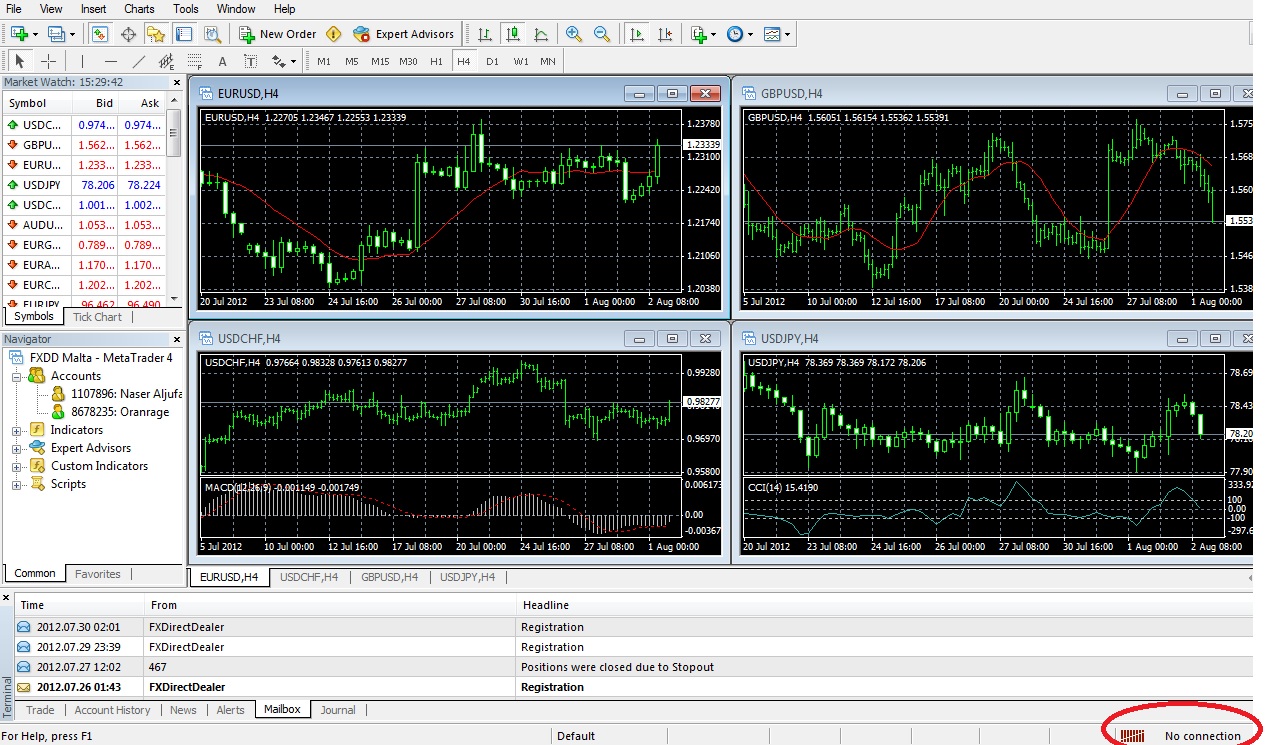This screenshot has height=745, width=1278.
Task: Select the standard Cursor arrow tool
Action: (20, 61)
